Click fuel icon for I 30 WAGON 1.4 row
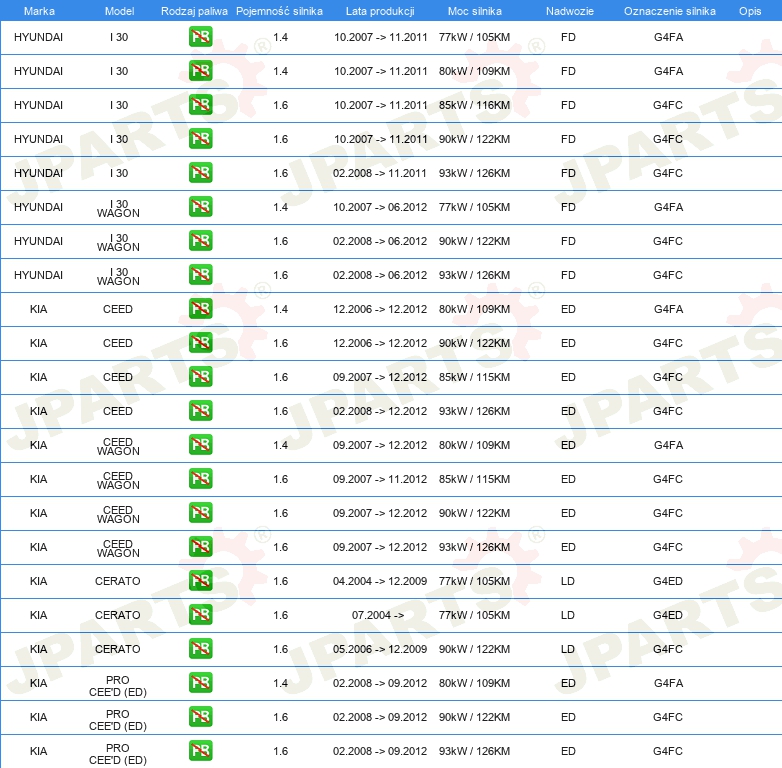Viewport: 782px width, 768px height. 200,207
